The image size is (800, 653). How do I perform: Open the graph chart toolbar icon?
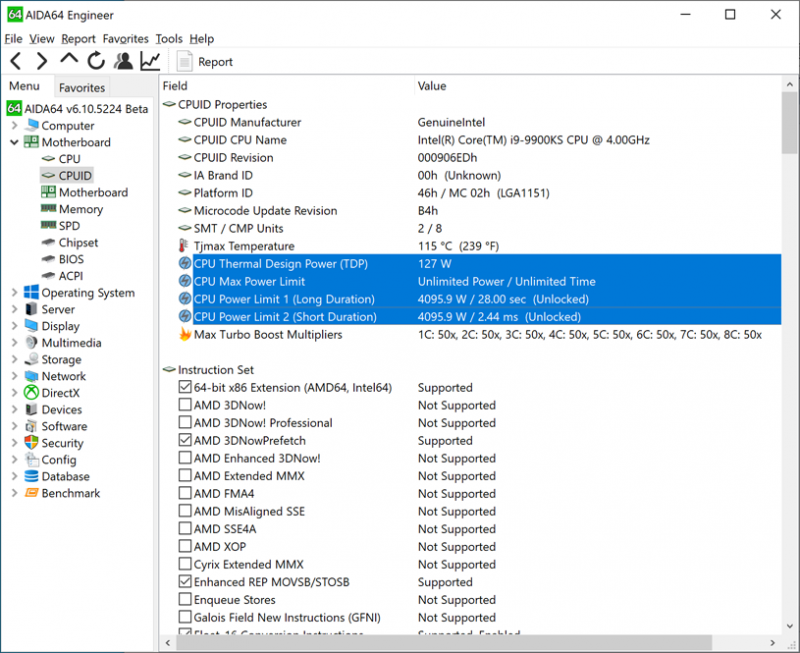pyautogui.click(x=151, y=61)
